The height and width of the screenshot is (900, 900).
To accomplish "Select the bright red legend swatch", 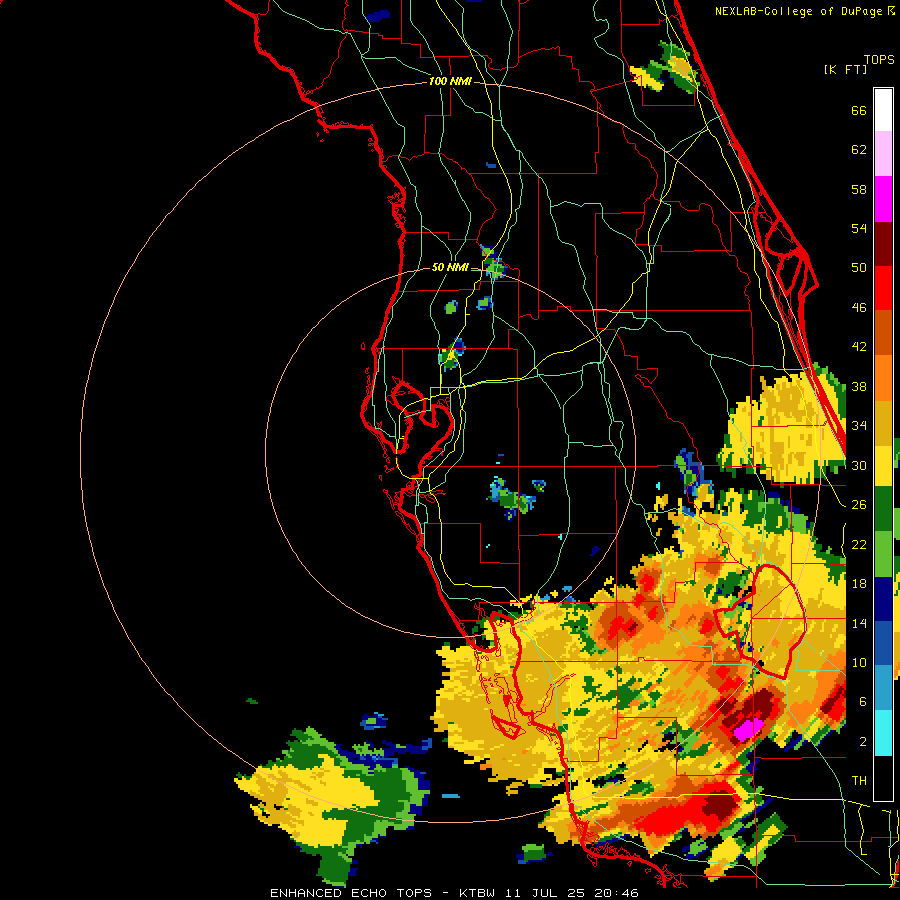I will [x=883, y=288].
